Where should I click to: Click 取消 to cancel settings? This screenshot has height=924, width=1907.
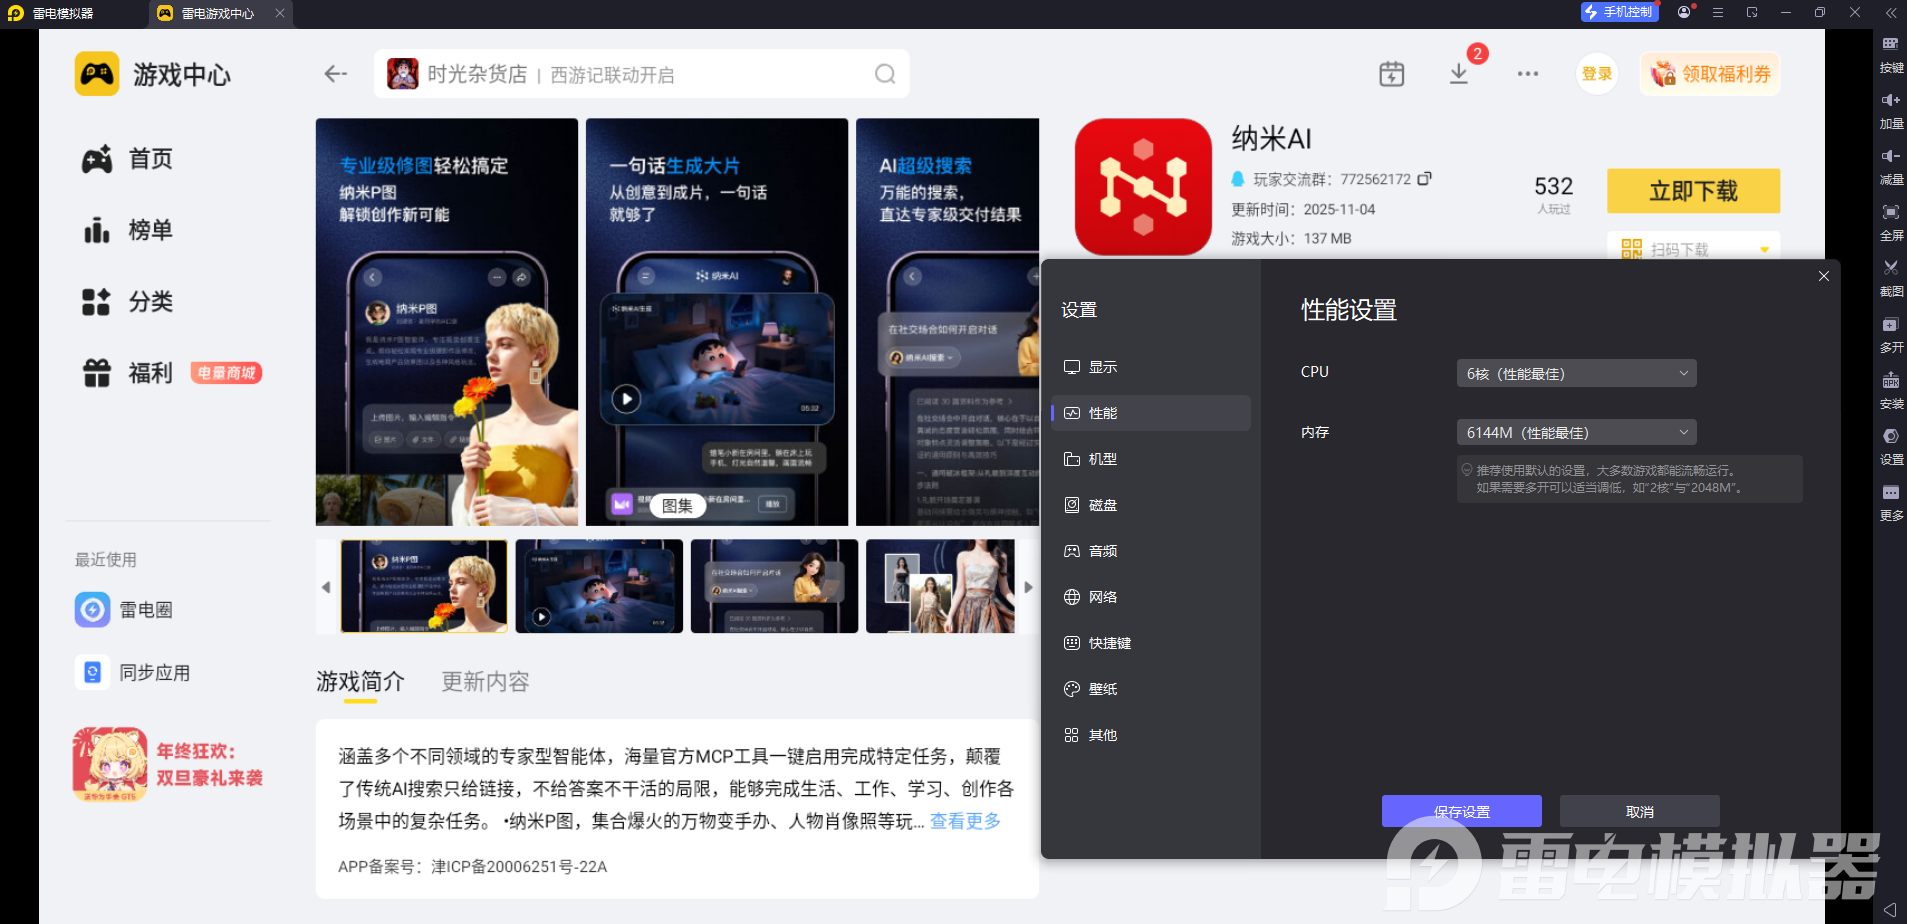1639,811
